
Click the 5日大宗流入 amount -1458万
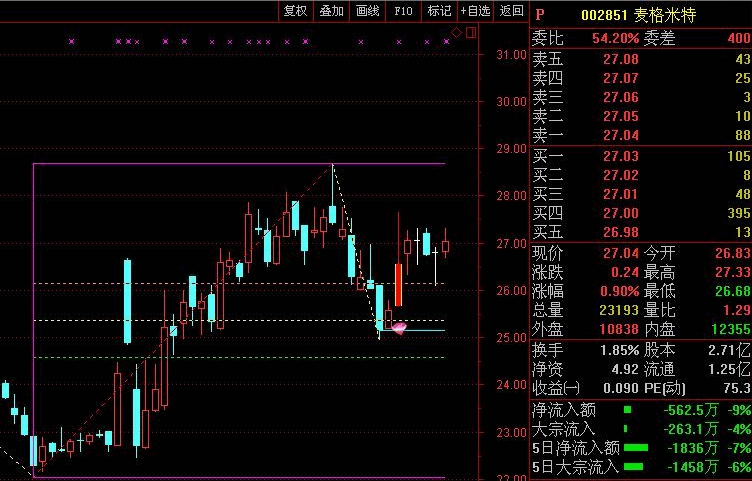point(693,467)
